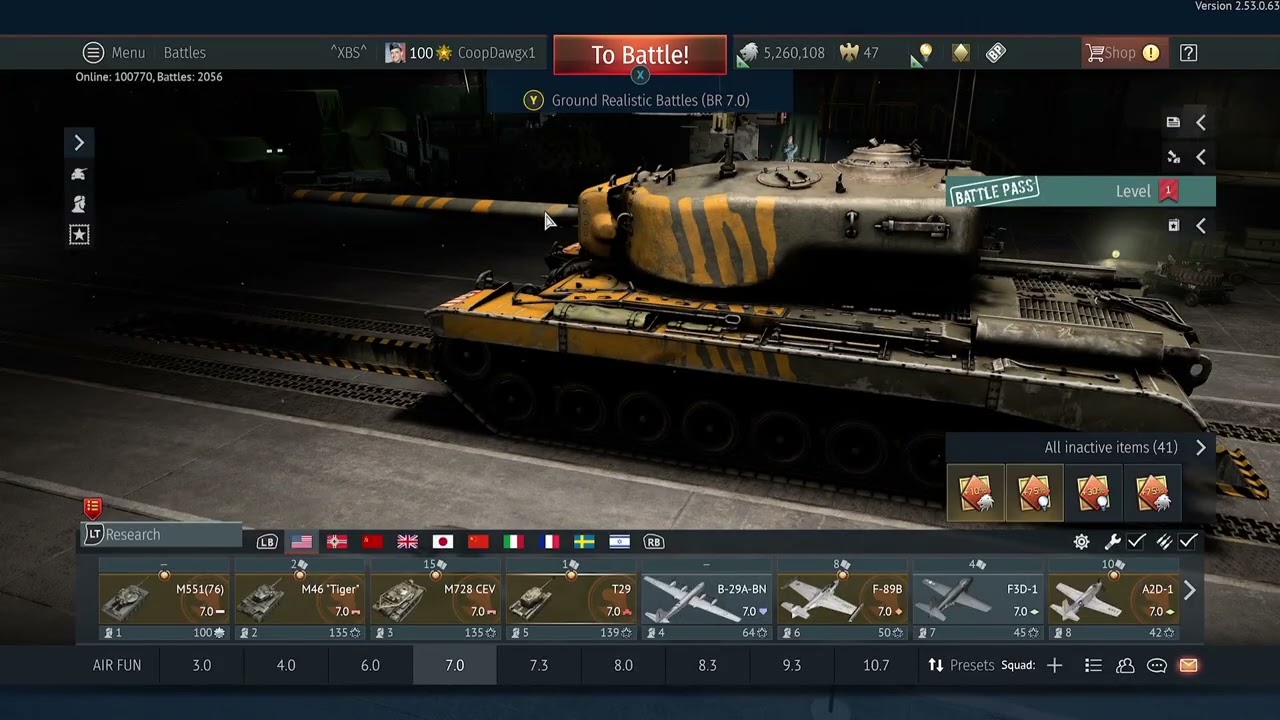Click the tank icon in left sidebar

click(79, 174)
